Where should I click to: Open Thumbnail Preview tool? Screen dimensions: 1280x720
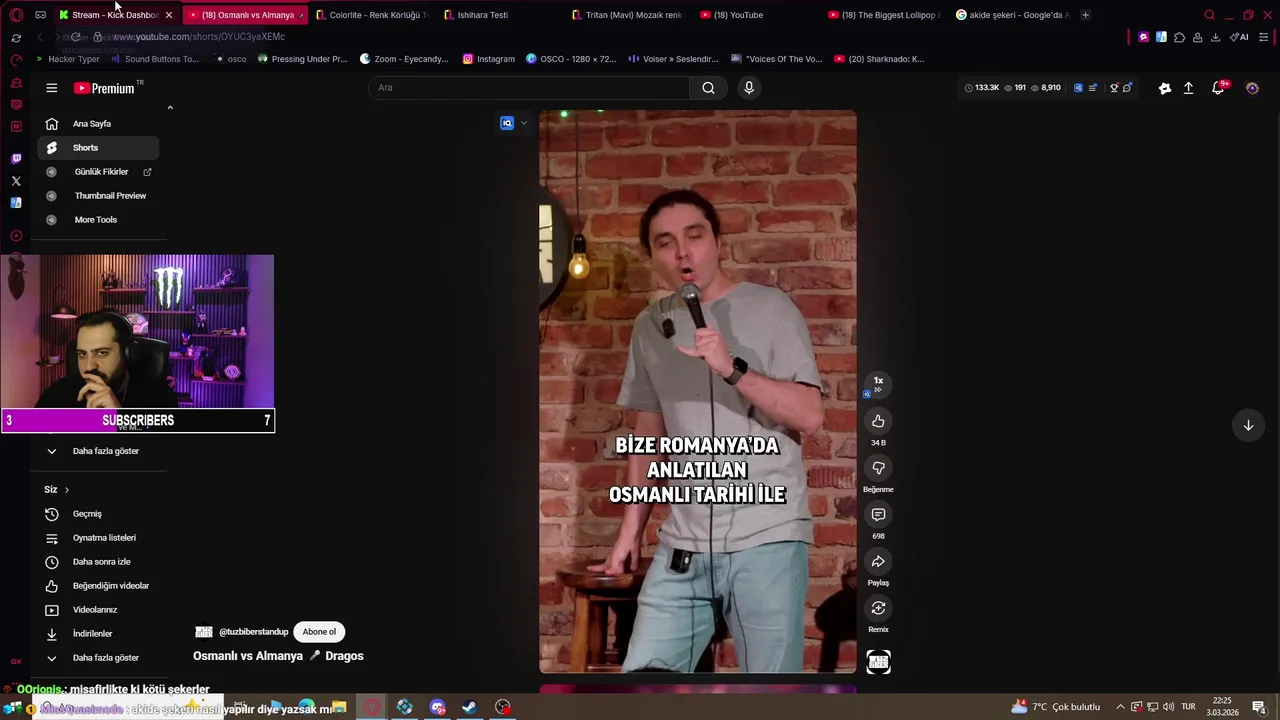point(98,196)
